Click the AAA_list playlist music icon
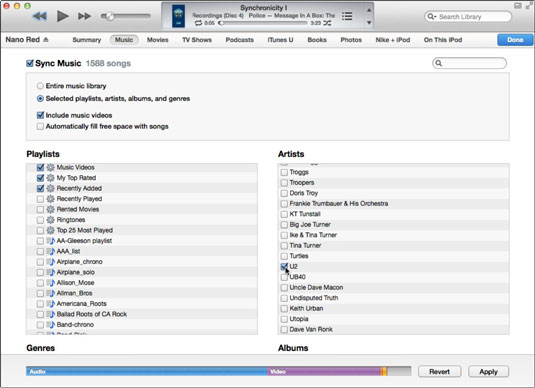The image size is (535, 388). pyautogui.click(x=50, y=252)
